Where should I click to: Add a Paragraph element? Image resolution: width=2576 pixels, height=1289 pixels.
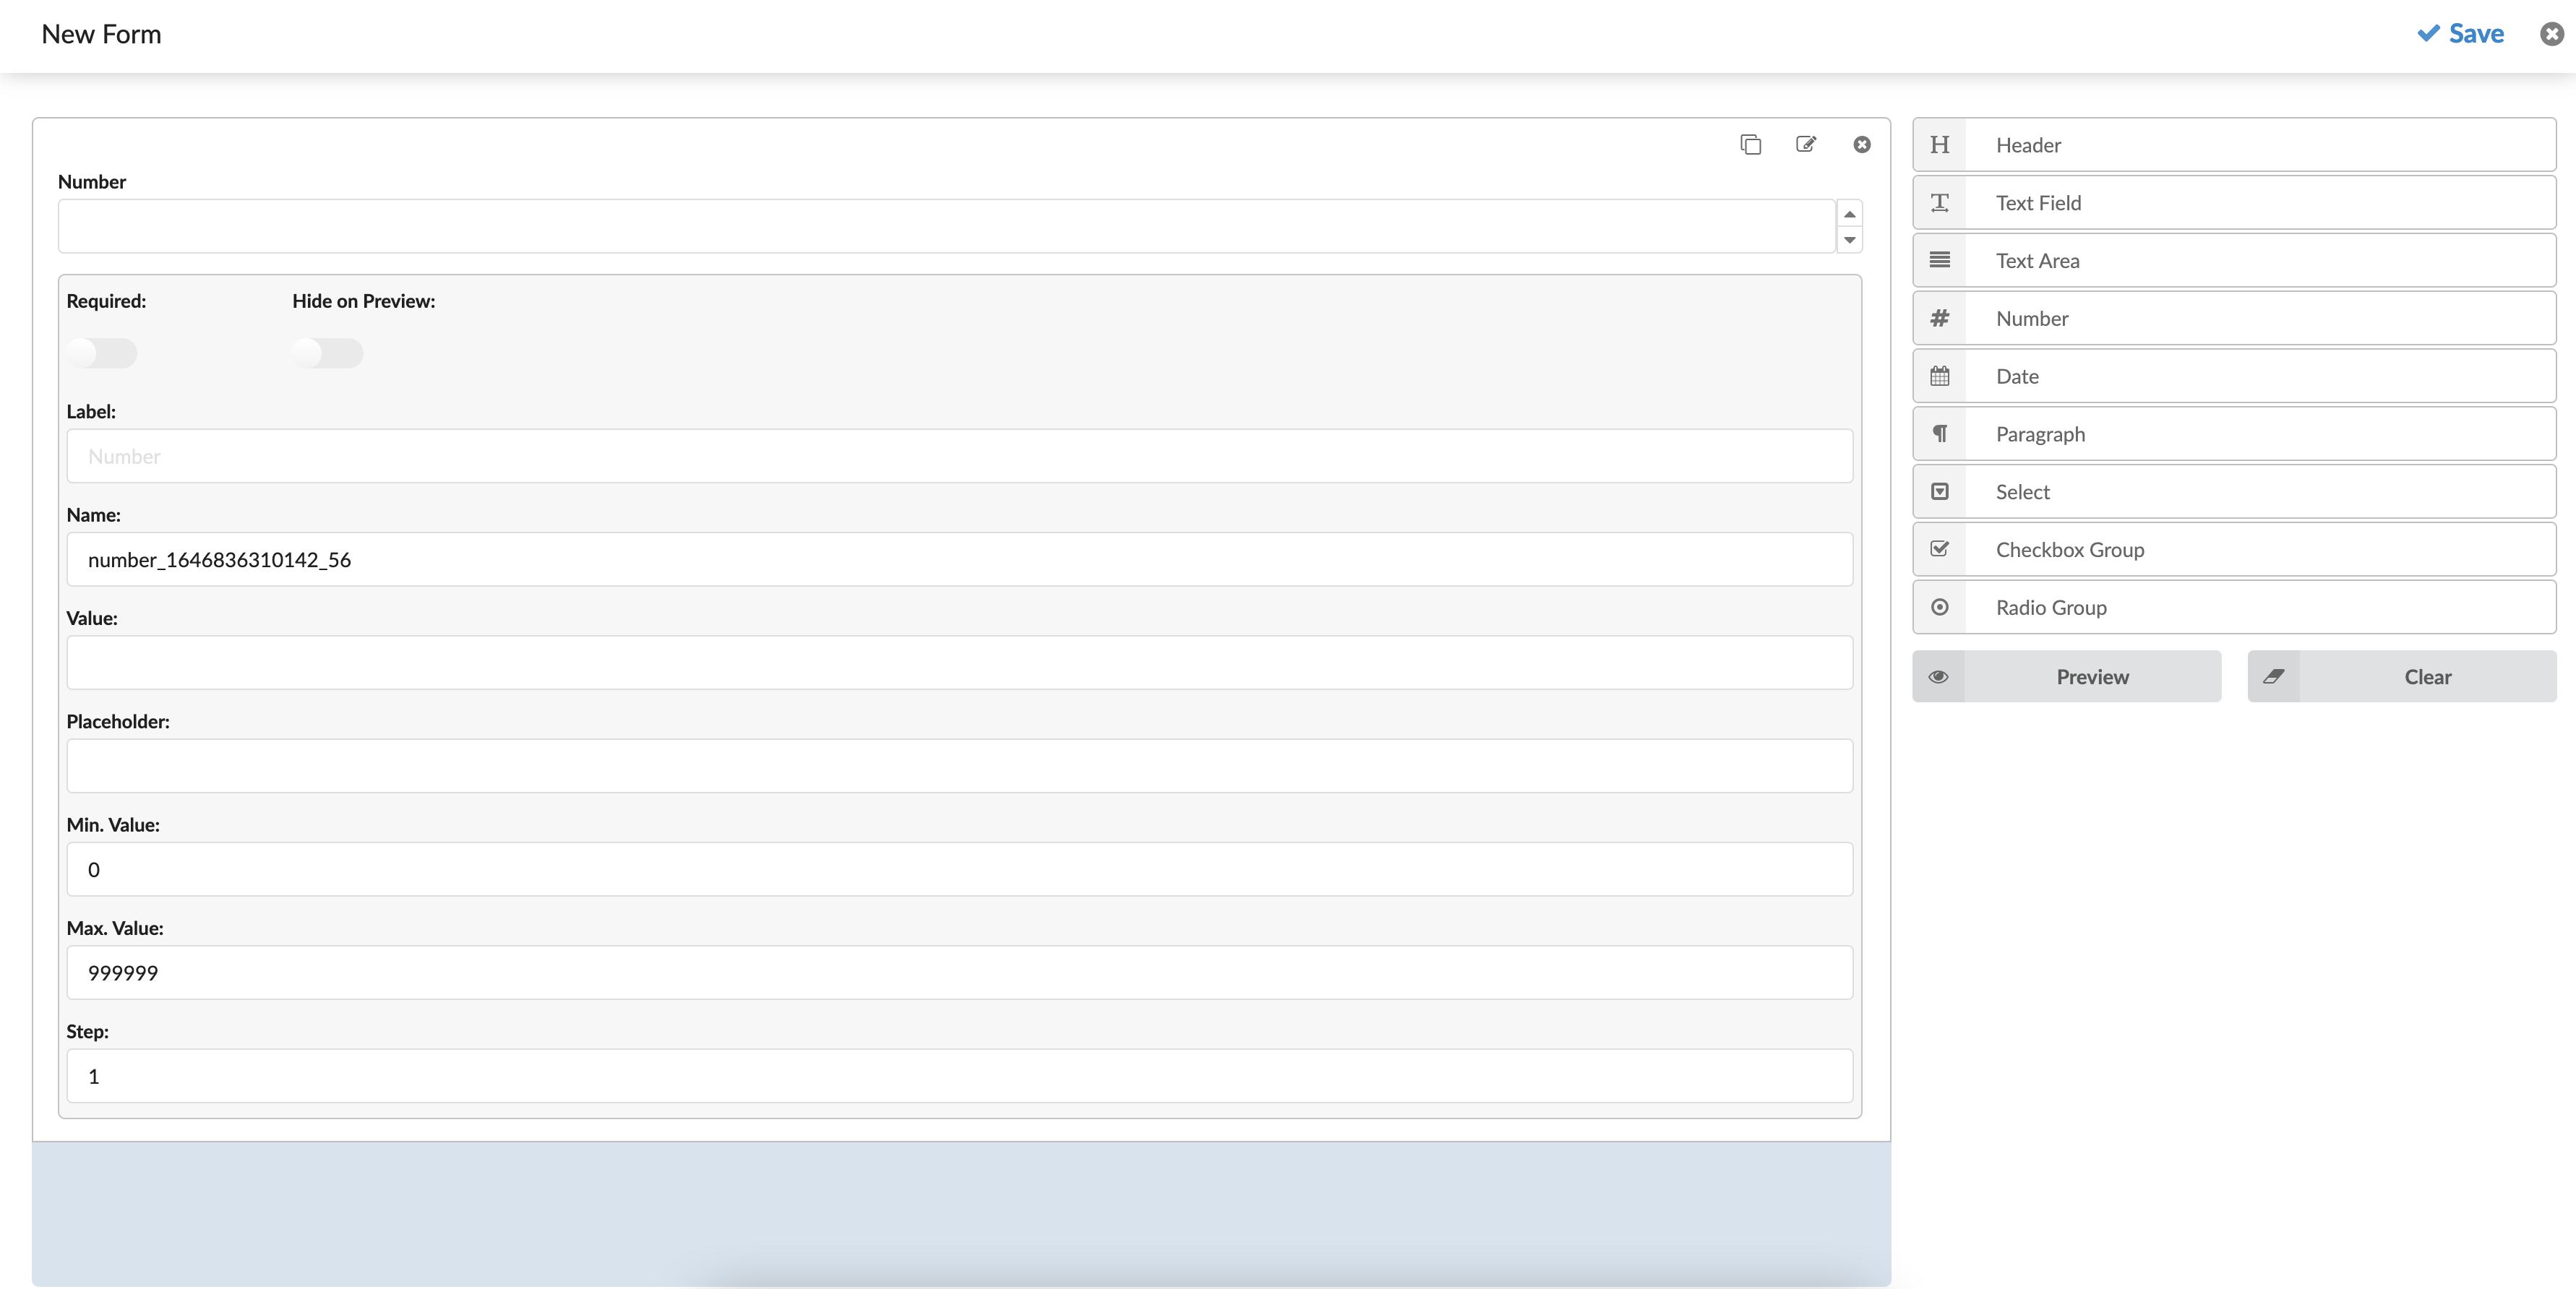click(2234, 434)
